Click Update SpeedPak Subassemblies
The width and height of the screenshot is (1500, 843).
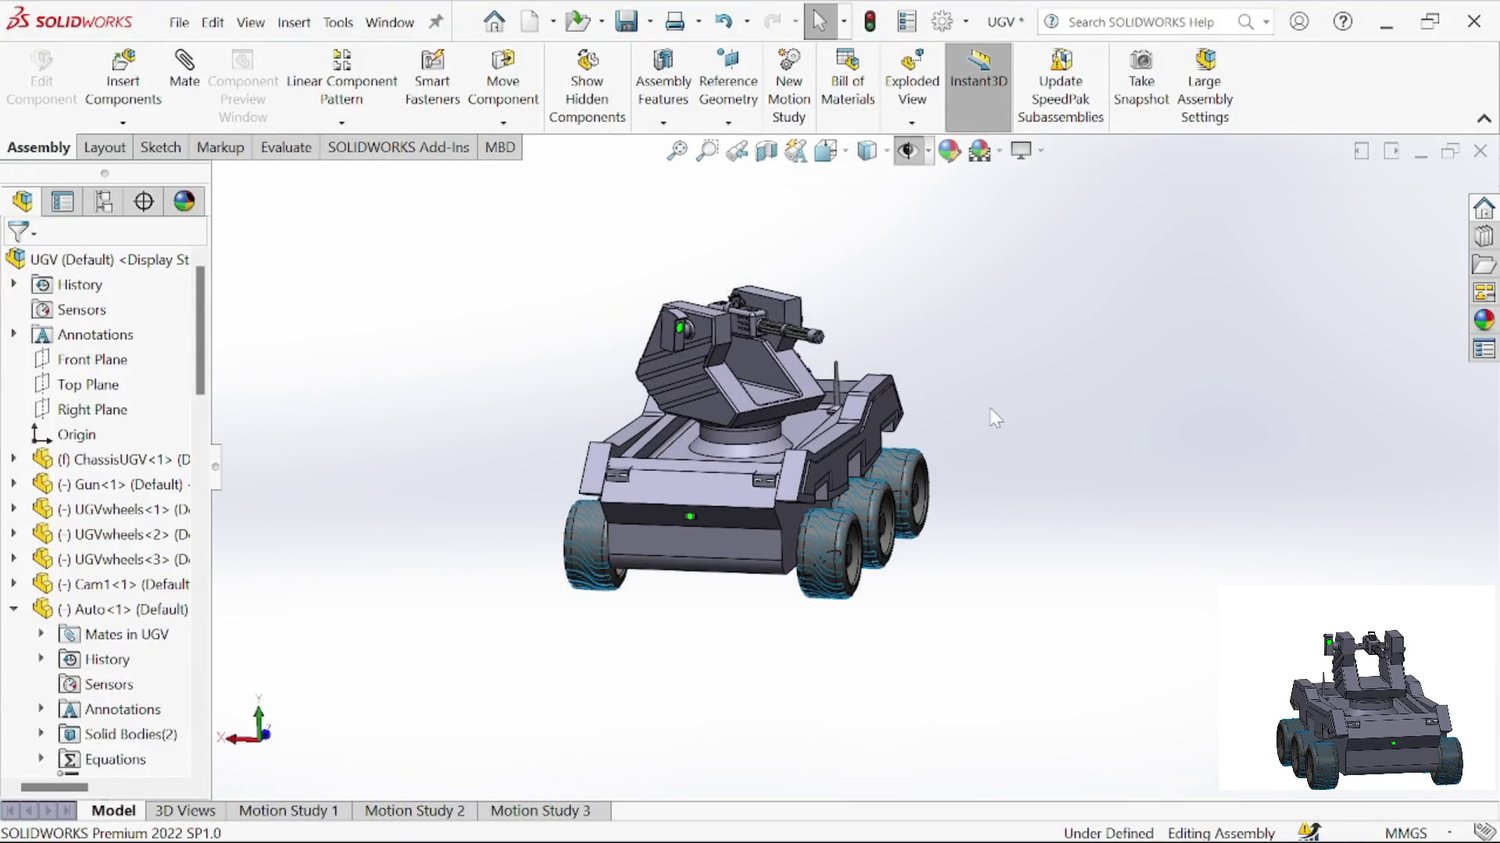click(1061, 87)
